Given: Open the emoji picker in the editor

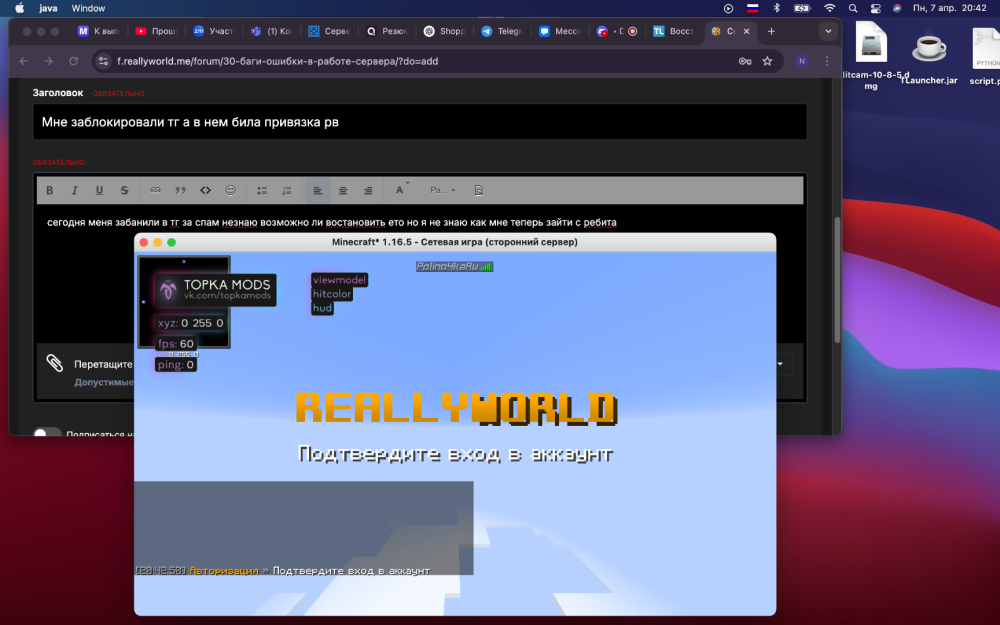Looking at the screenshot, I should point(230,190).
